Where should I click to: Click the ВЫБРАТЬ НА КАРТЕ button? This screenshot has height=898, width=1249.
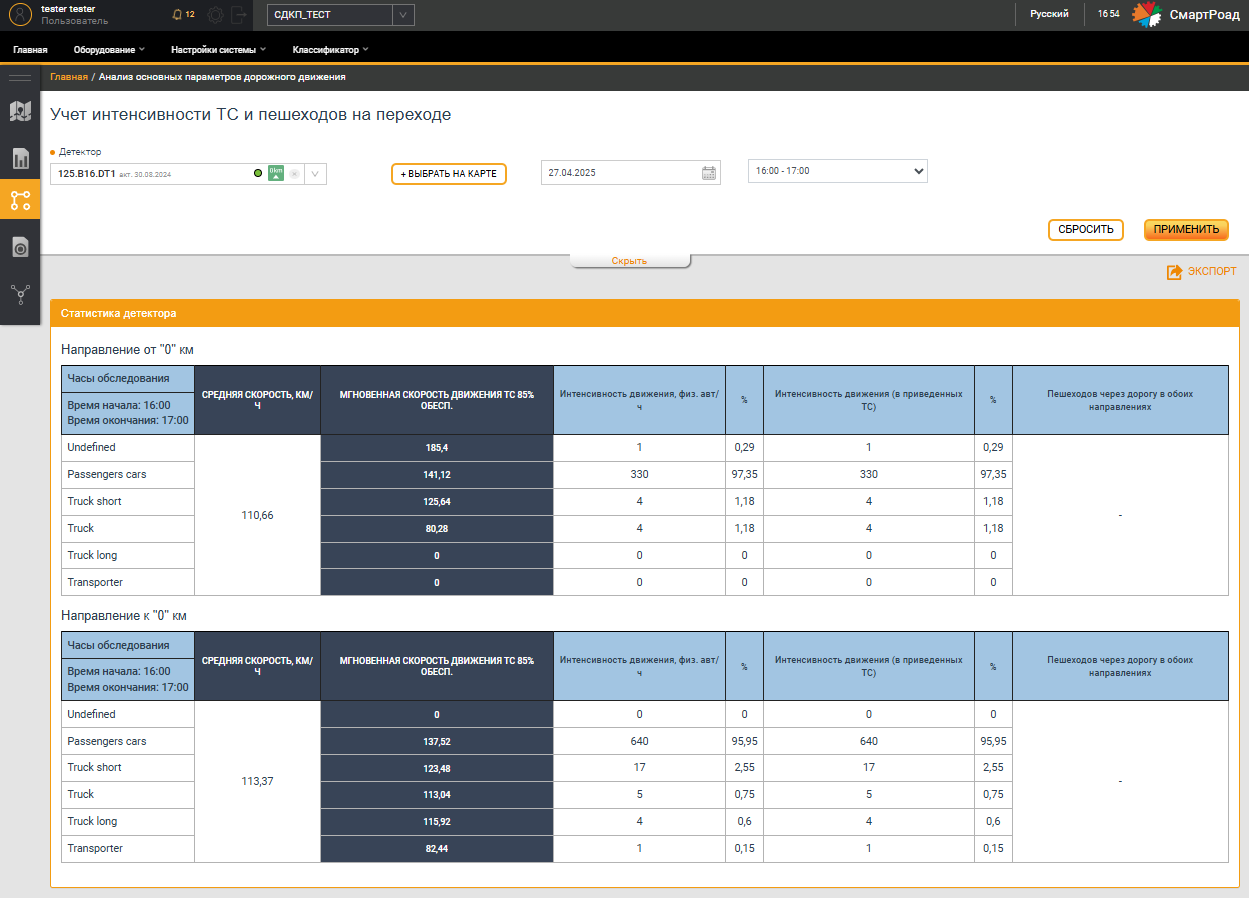(x=449, y=174)
